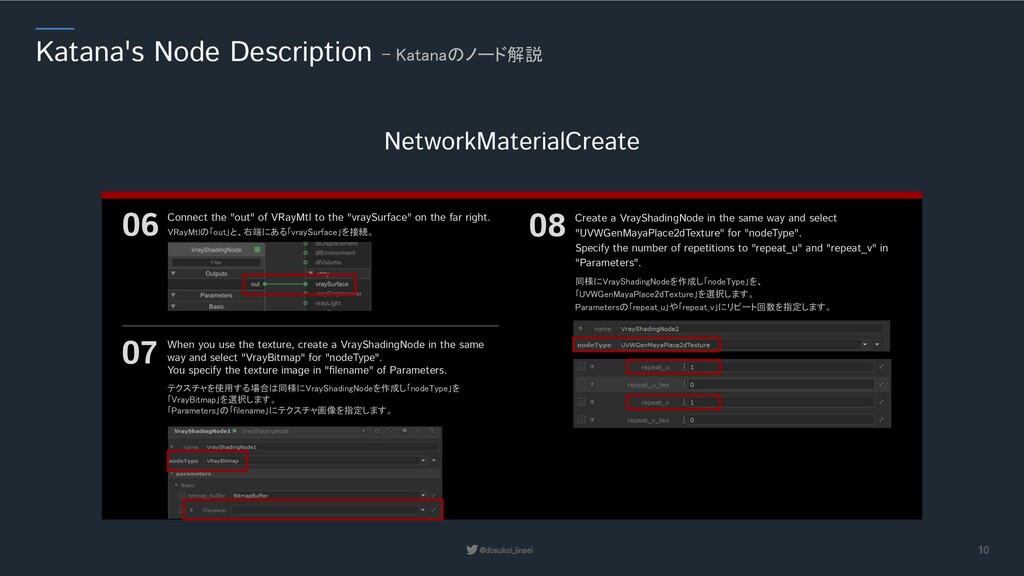Toggle the state box on repeat_u row
The height and width of the screenshot is (576, 1024).
pyautogui.click(x=581, y=367)
